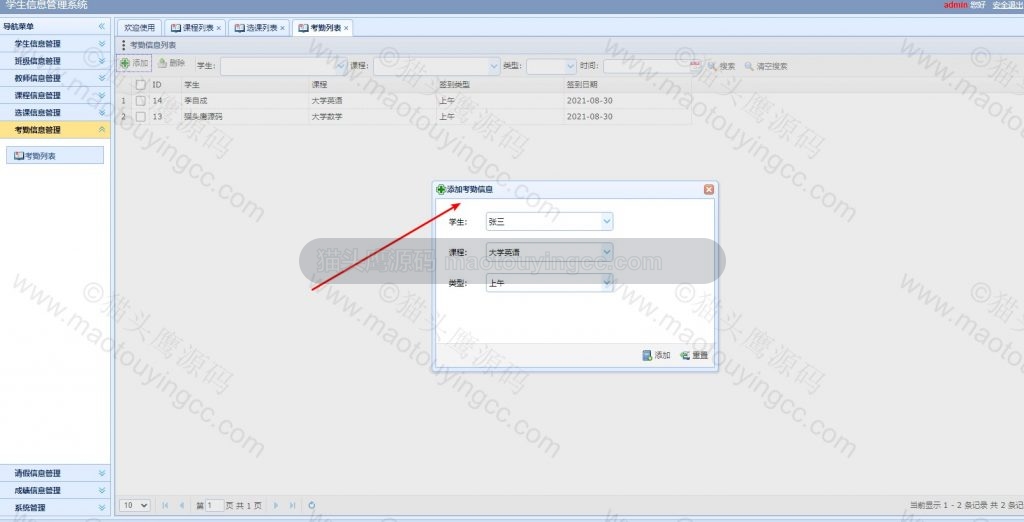The width and height of the screenshot is (1024, 522).
Task: Collapse 考勤信息管理 menu section
Action: (55, 129)
